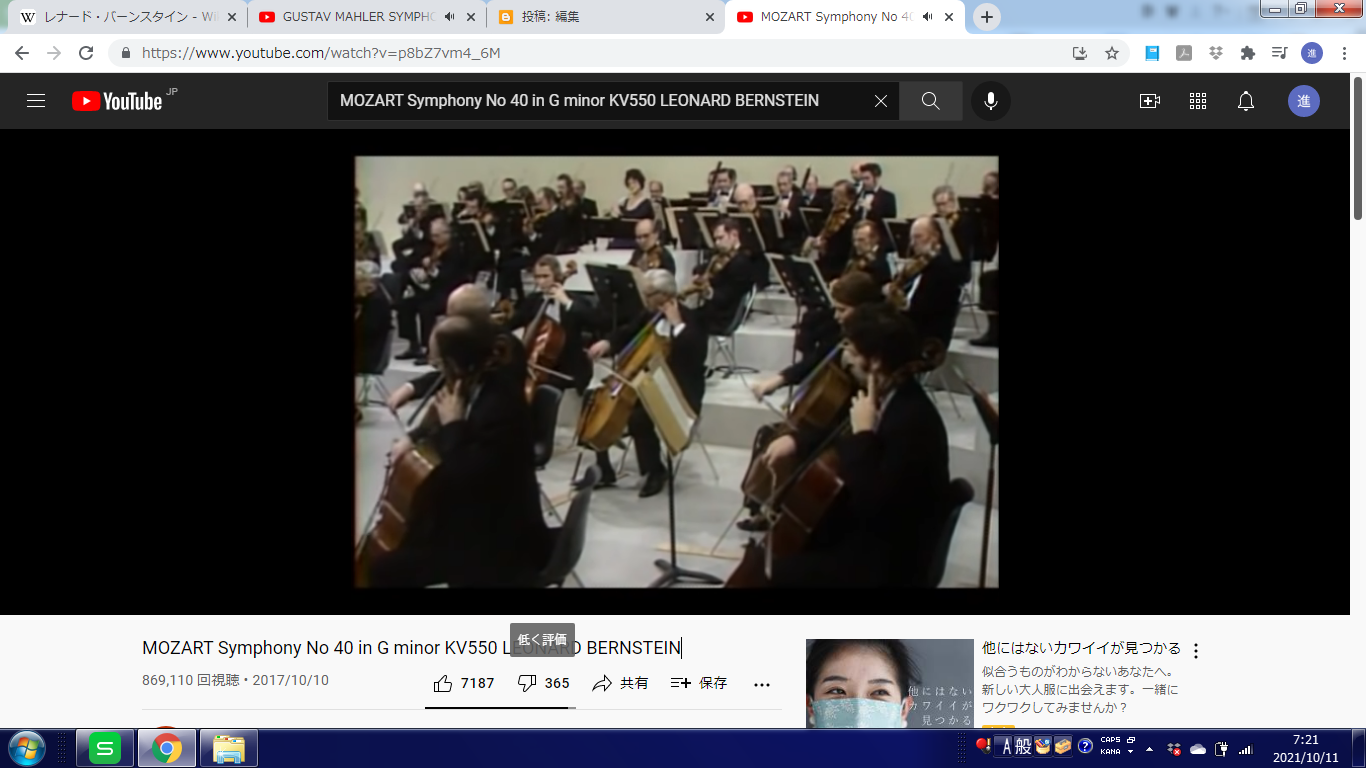
Task: Like the video with thumbs up
Action: point(464,683)
